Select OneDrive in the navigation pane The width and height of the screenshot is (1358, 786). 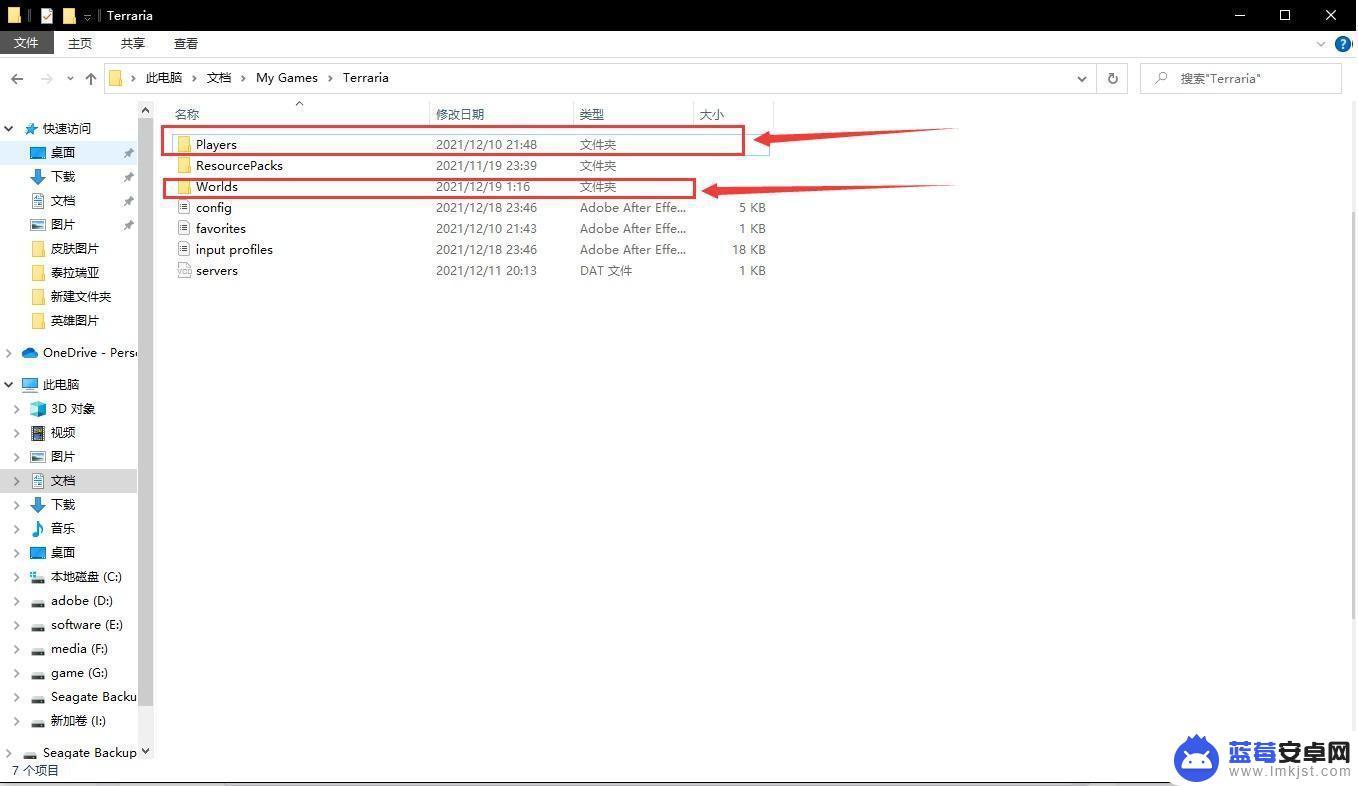[89, 352]
